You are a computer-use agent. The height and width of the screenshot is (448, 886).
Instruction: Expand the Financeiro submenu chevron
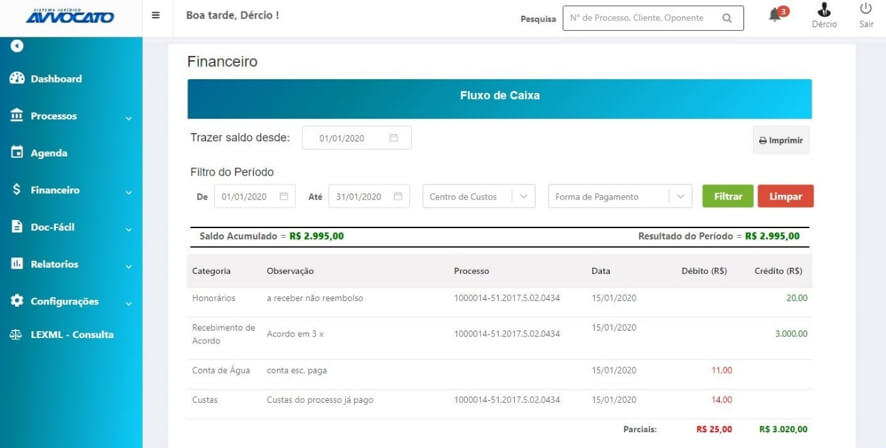coord(129,192)
